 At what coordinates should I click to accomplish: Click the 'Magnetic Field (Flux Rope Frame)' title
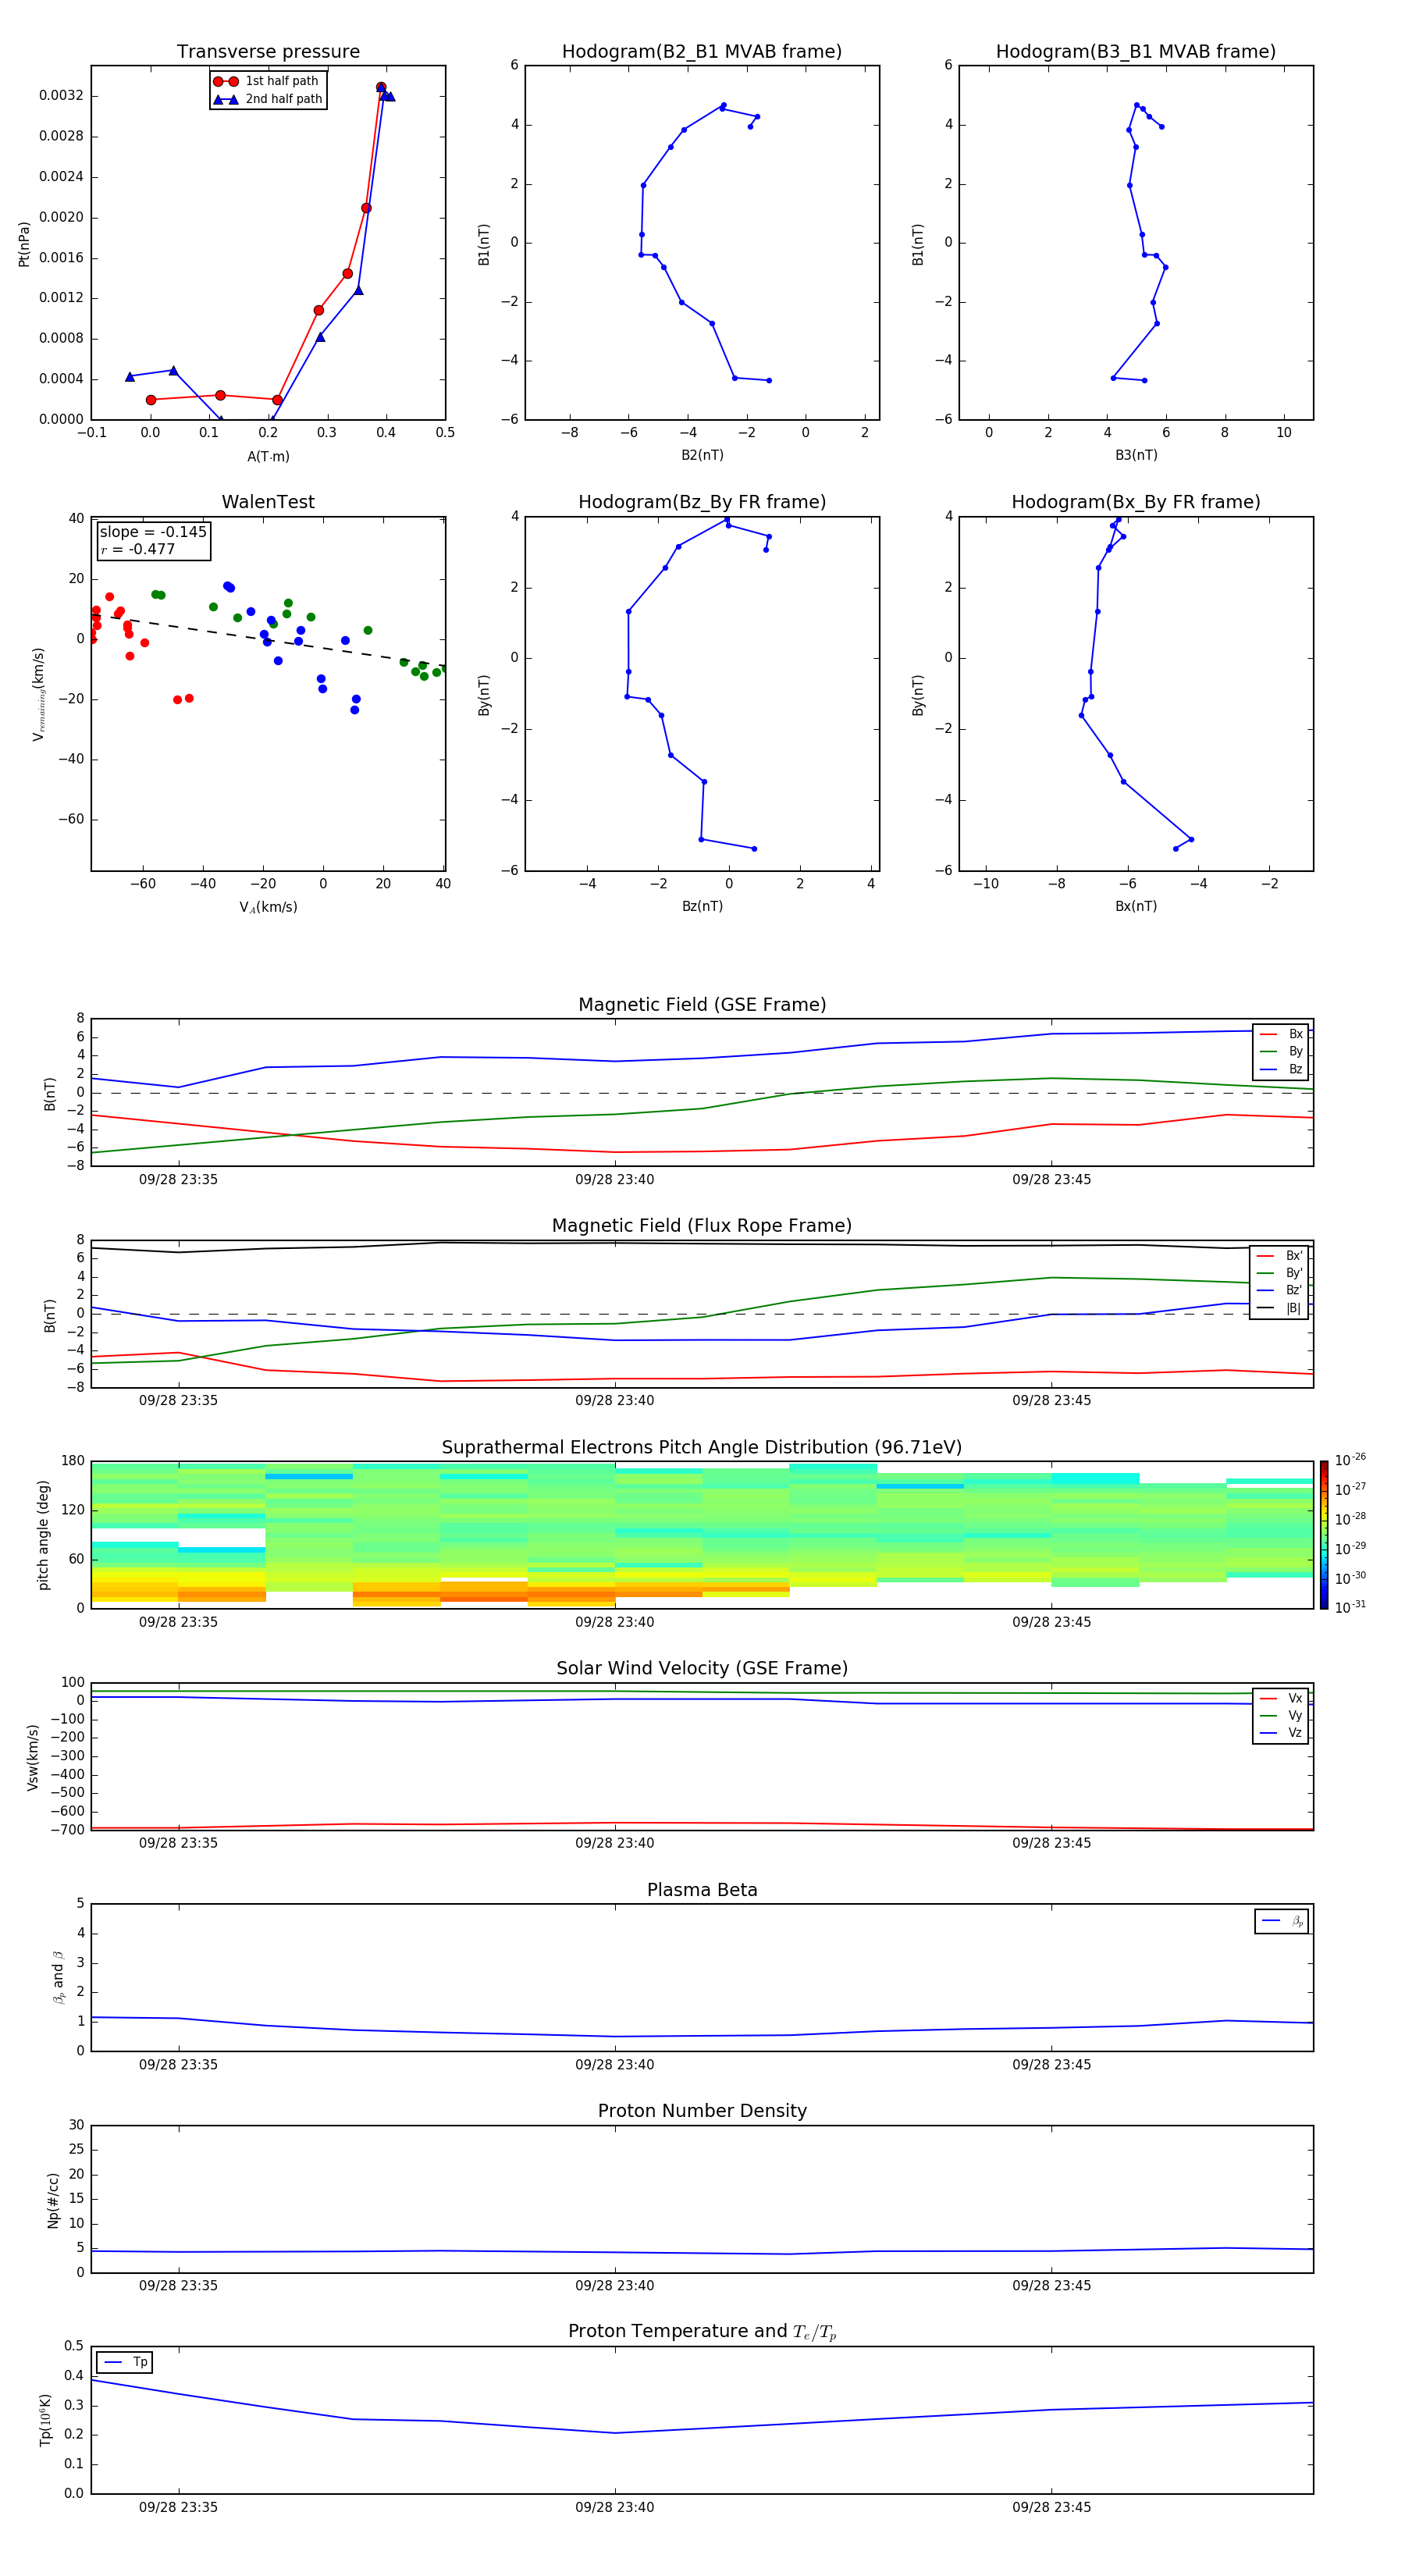click(702, 1226)
